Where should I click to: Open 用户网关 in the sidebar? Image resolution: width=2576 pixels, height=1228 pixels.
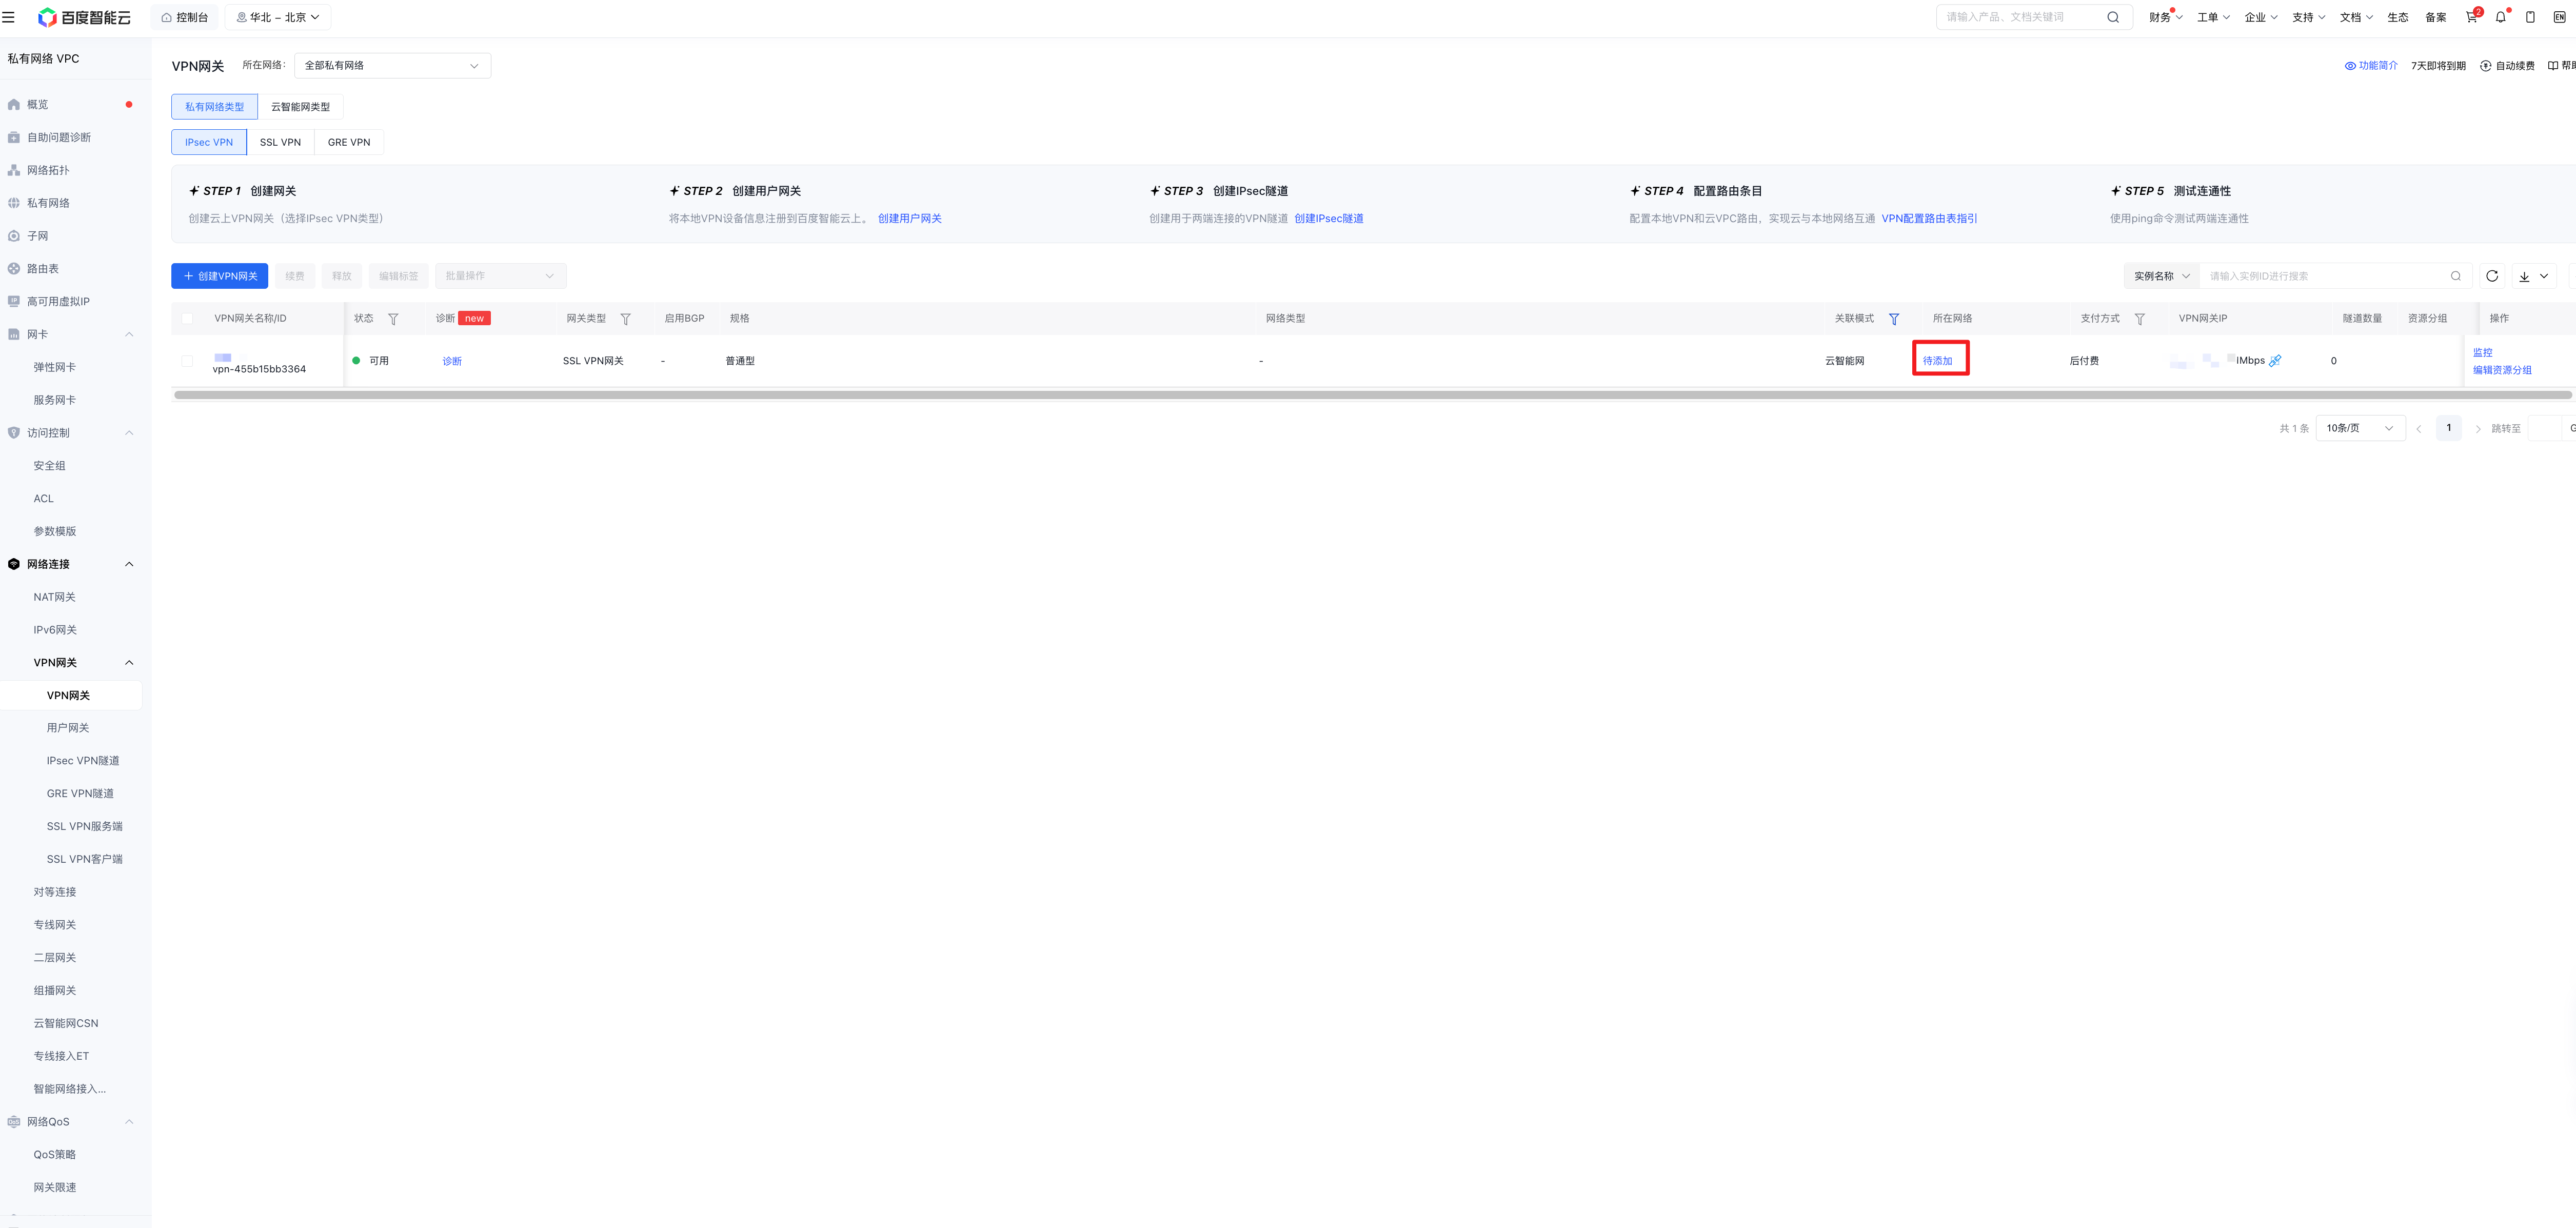click(68, 728)
